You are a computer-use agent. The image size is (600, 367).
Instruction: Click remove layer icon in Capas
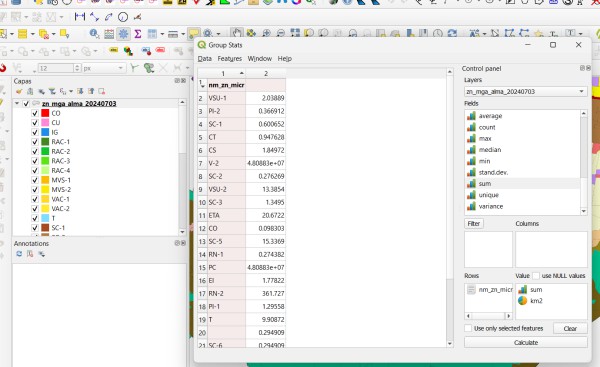coord(101,91)
